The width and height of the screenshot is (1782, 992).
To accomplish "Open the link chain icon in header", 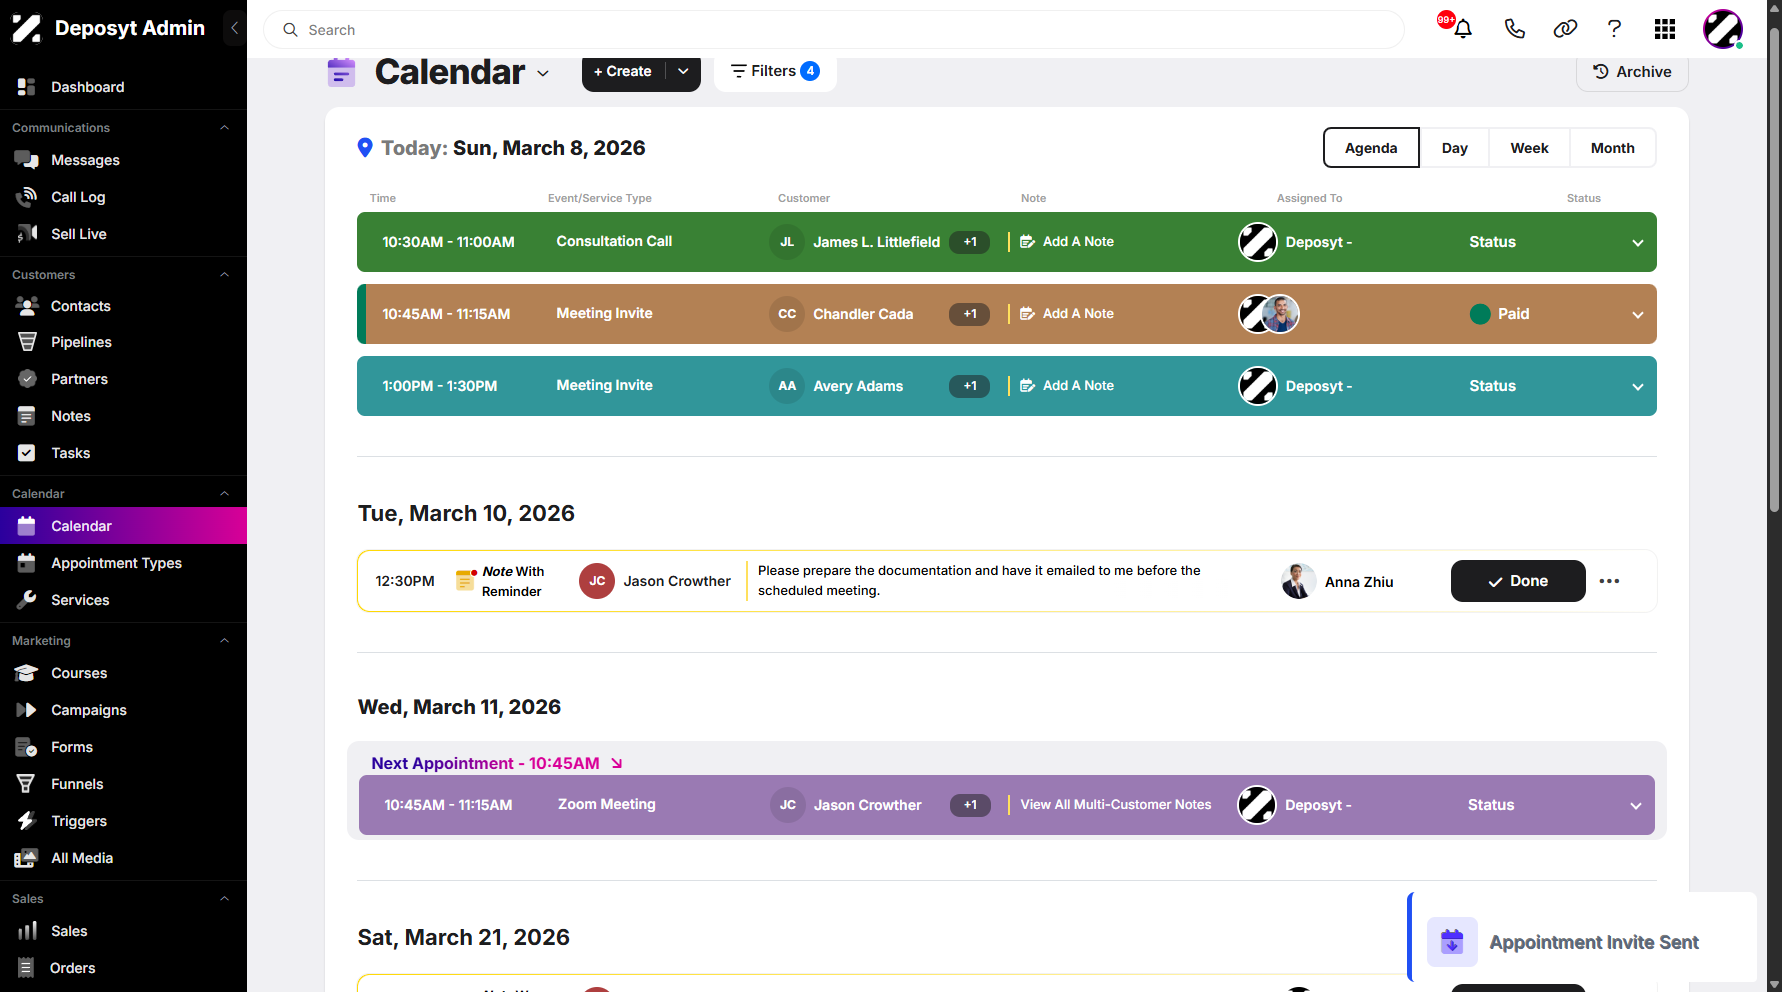I will click(1565, 29).
